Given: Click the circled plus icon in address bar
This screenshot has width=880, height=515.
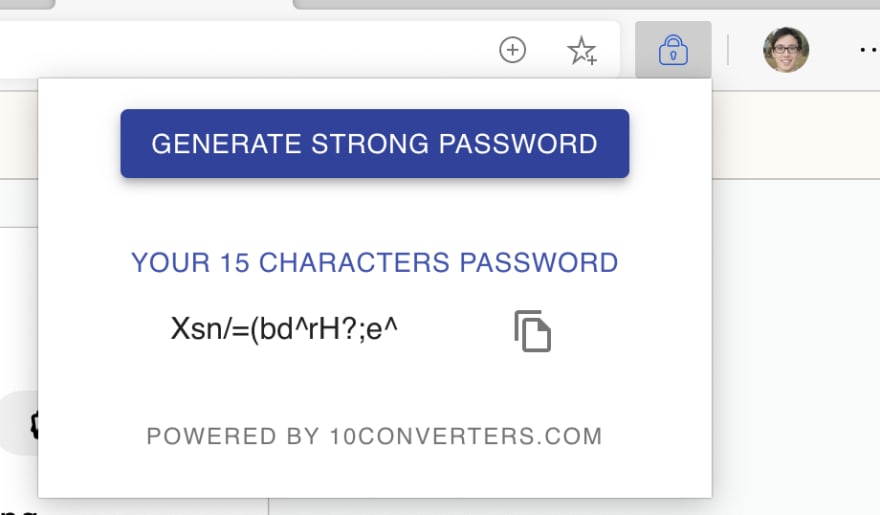Looking at the screenshot, I should click(512, 50).
